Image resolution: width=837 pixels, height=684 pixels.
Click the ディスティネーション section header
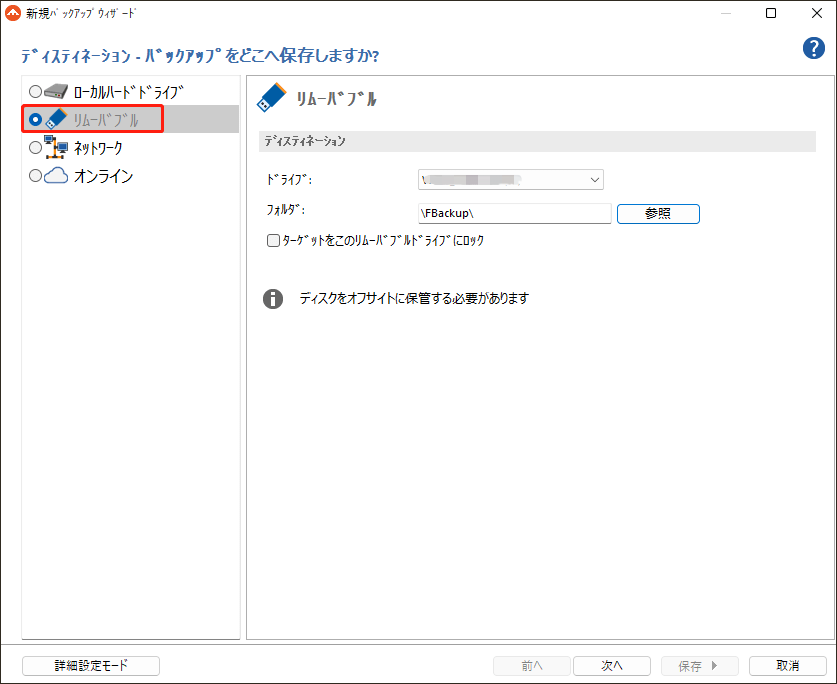point(538,141)
